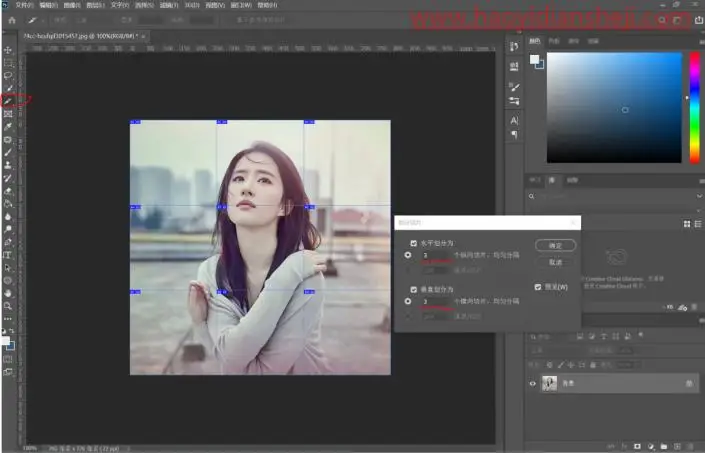Select the Horizontal Type tool
The height and width of the screenshot is (453, 705).
click(x=8, y=255)
